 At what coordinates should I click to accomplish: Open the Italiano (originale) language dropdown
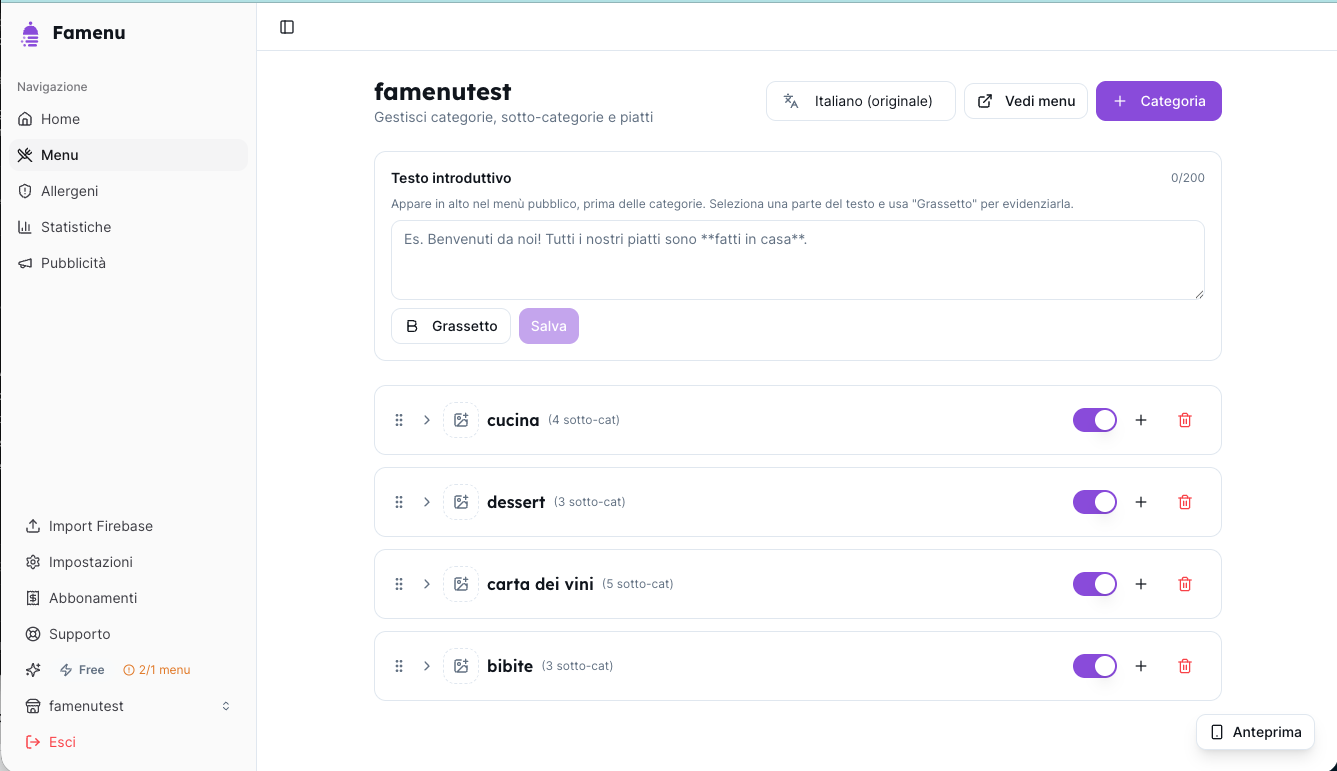[861, 101]
